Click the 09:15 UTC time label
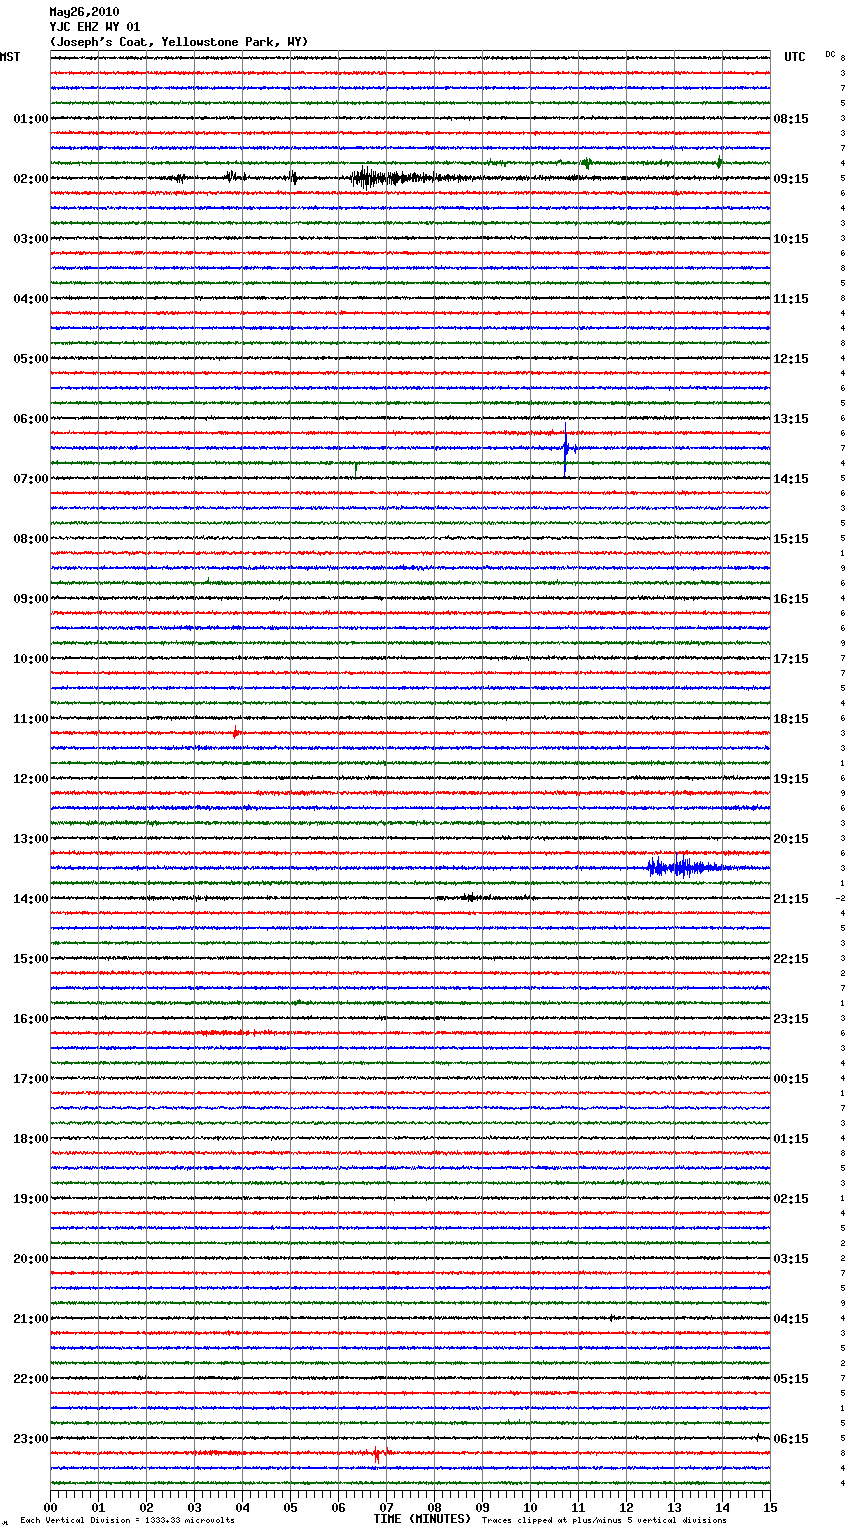 click(791, 179)
